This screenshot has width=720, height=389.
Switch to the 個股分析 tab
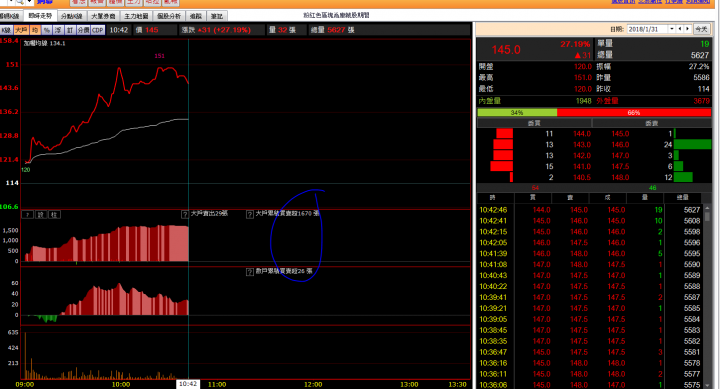(169, 16)
